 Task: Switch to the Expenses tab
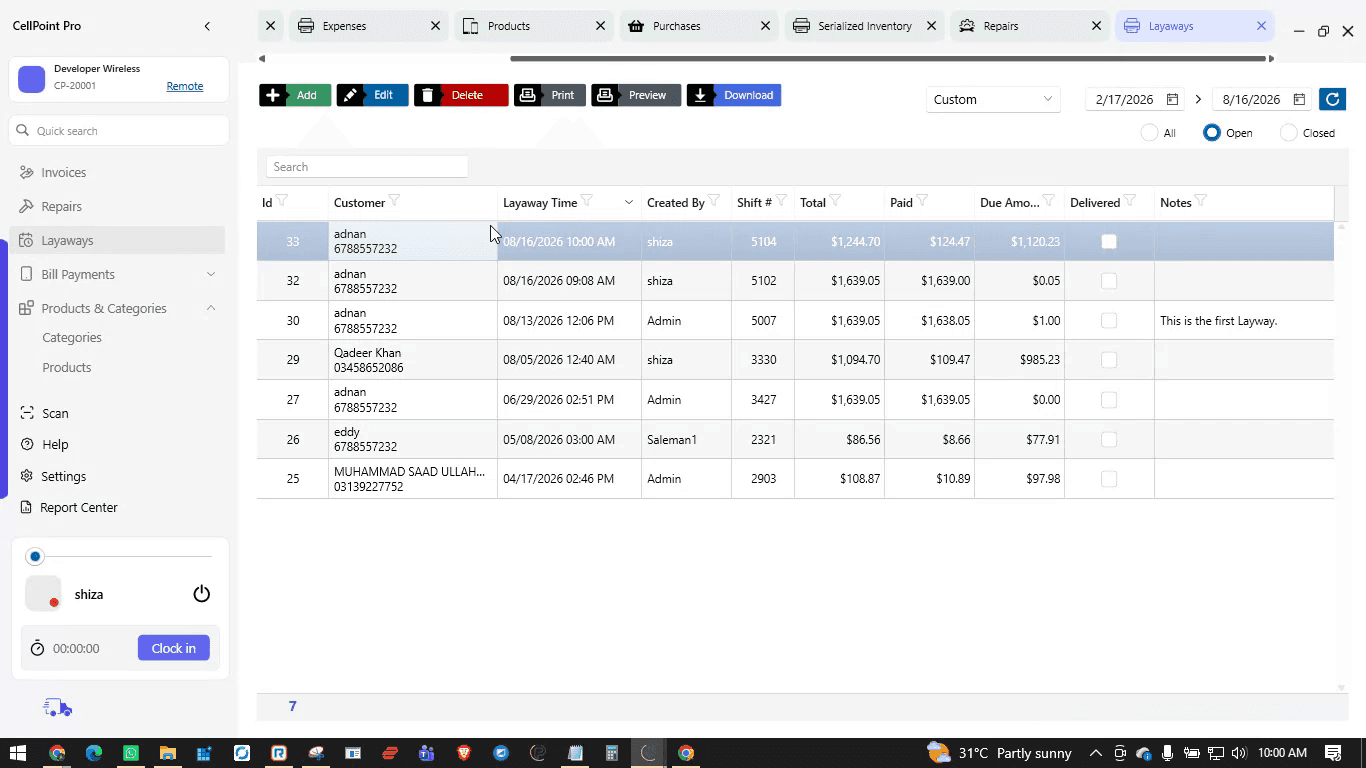pyautogui.click(x=369, y=26)
